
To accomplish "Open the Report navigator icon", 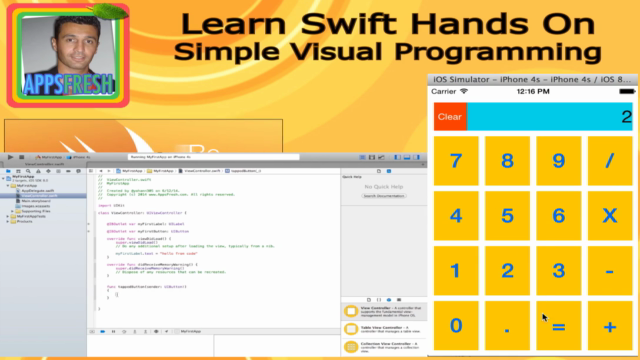I will pos(78,171).
